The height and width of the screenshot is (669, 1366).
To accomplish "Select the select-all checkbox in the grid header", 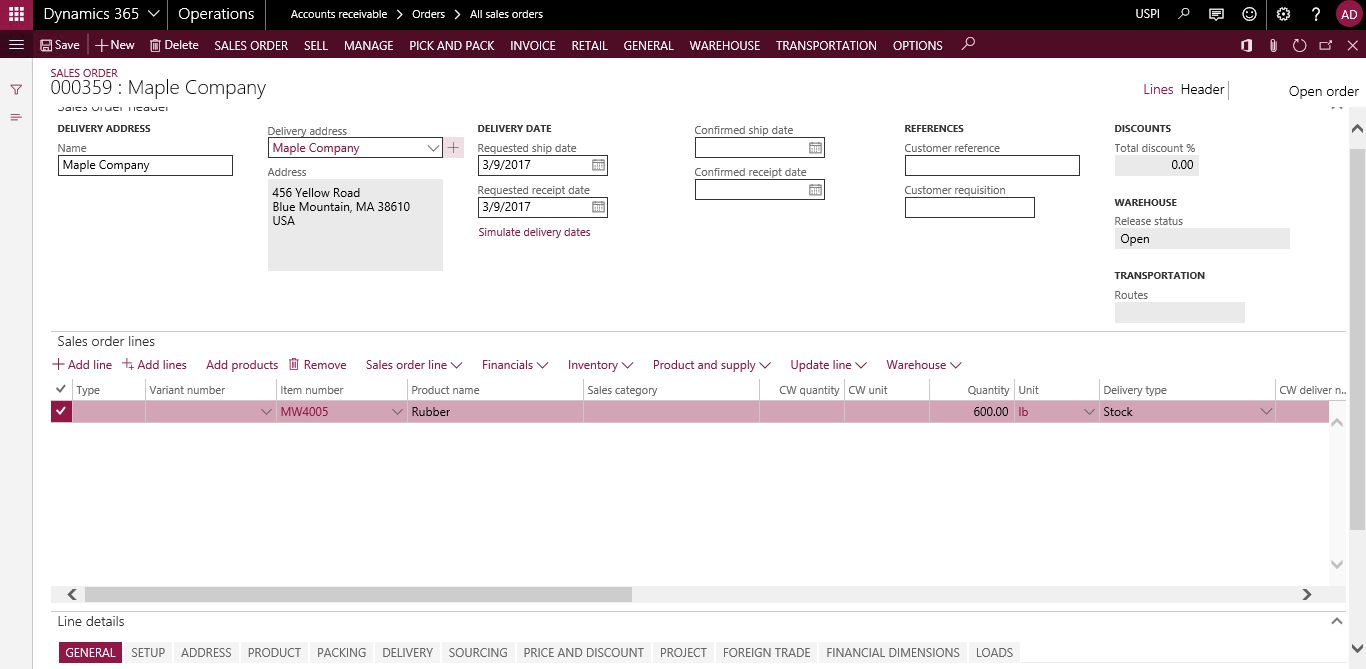I will 61,389.
